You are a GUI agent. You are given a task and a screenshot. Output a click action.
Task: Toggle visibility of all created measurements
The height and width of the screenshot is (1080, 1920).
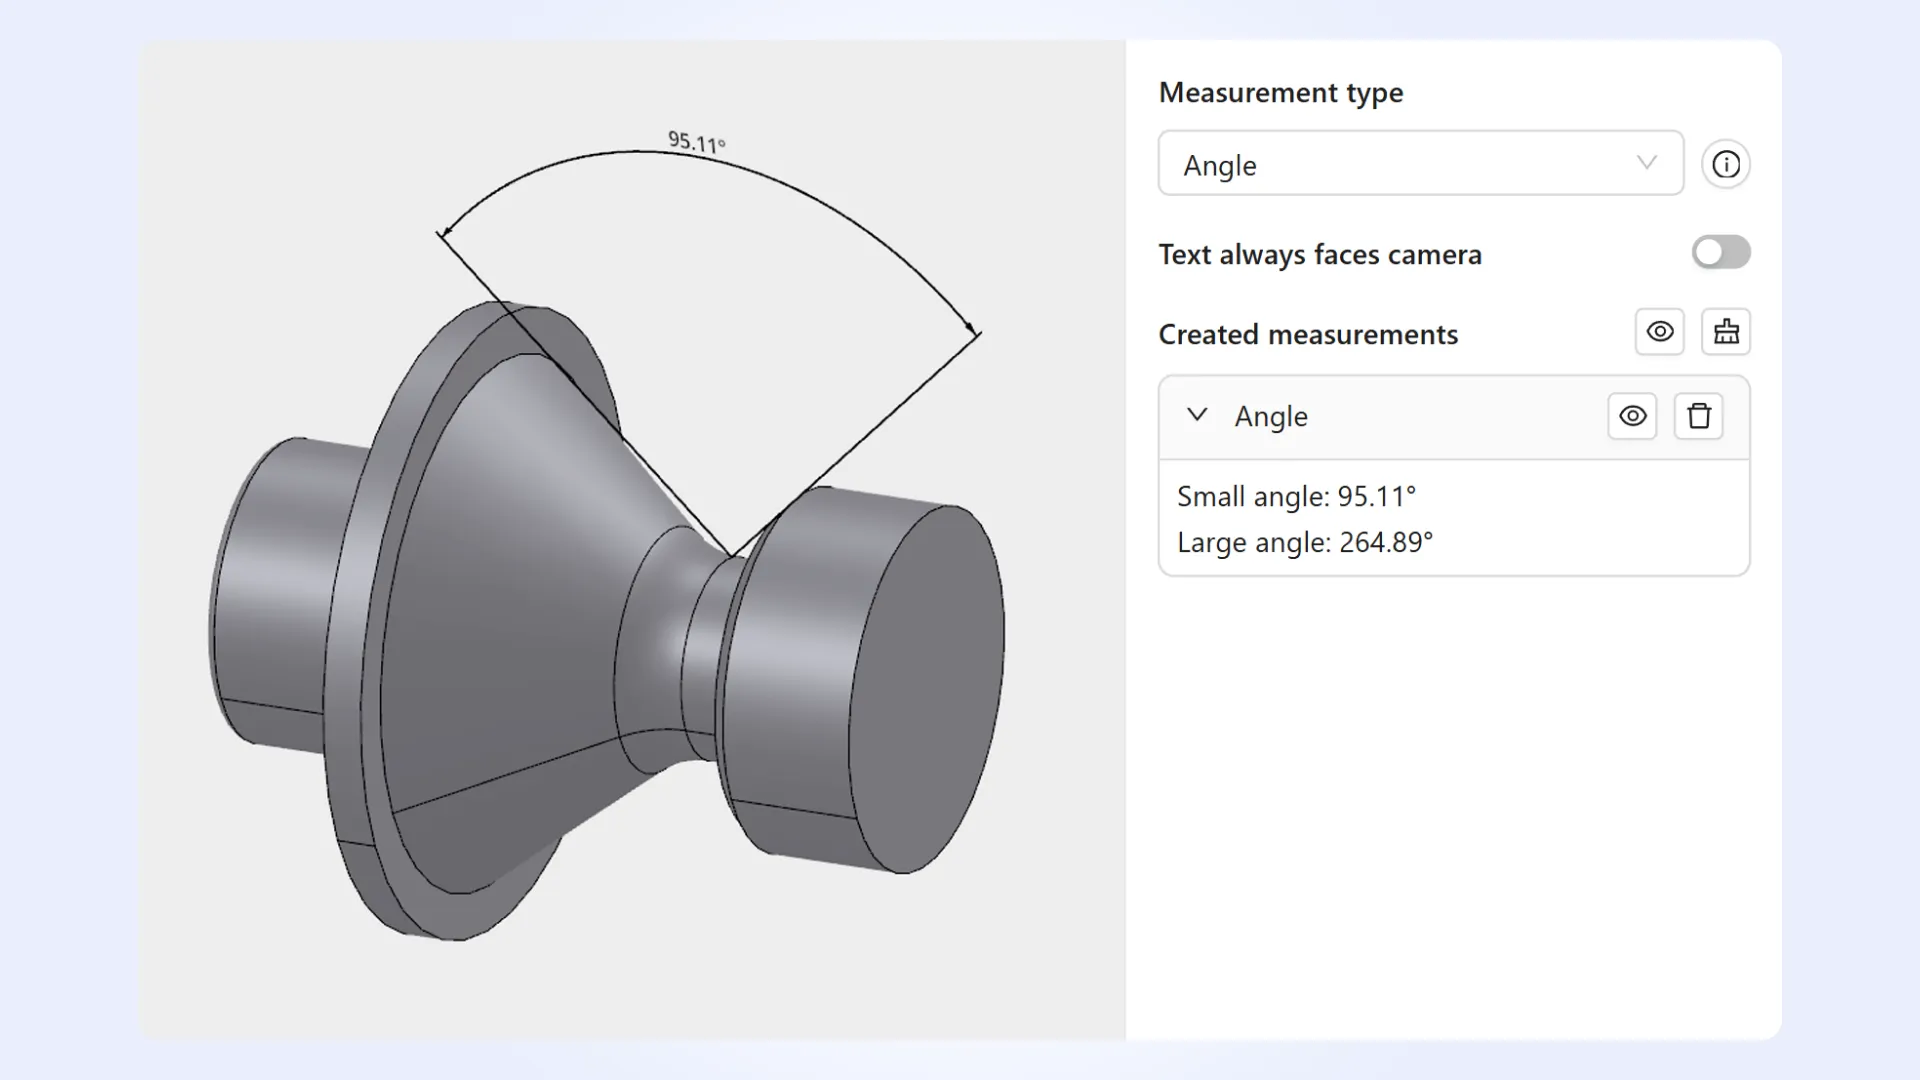coord(1660,332)
